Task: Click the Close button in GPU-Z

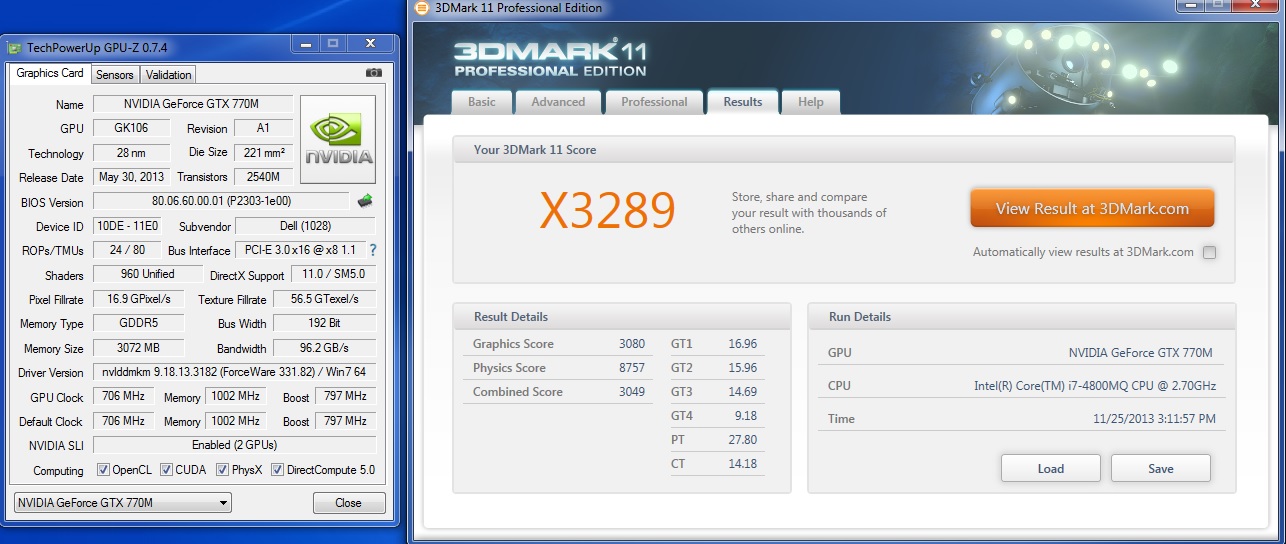Action: 349,503
